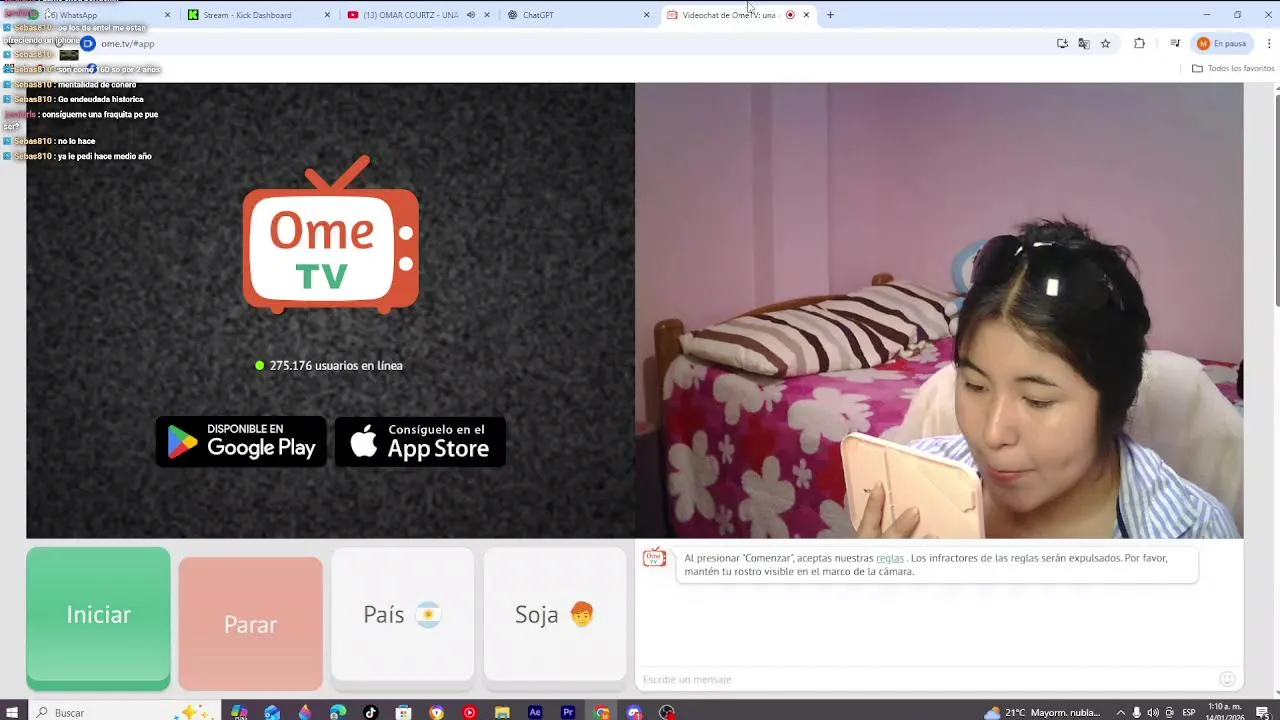Screen dimensions: 1280x720
Task: Open Outlook from the taskbar
Action: click(272, 712)
